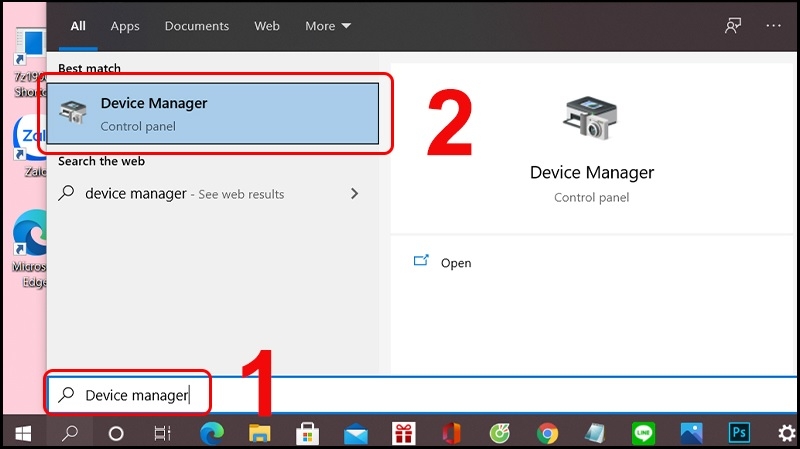Open the Photos app from the taskbar
This screenshot has height=449, width=800.
tap(691, 434)
